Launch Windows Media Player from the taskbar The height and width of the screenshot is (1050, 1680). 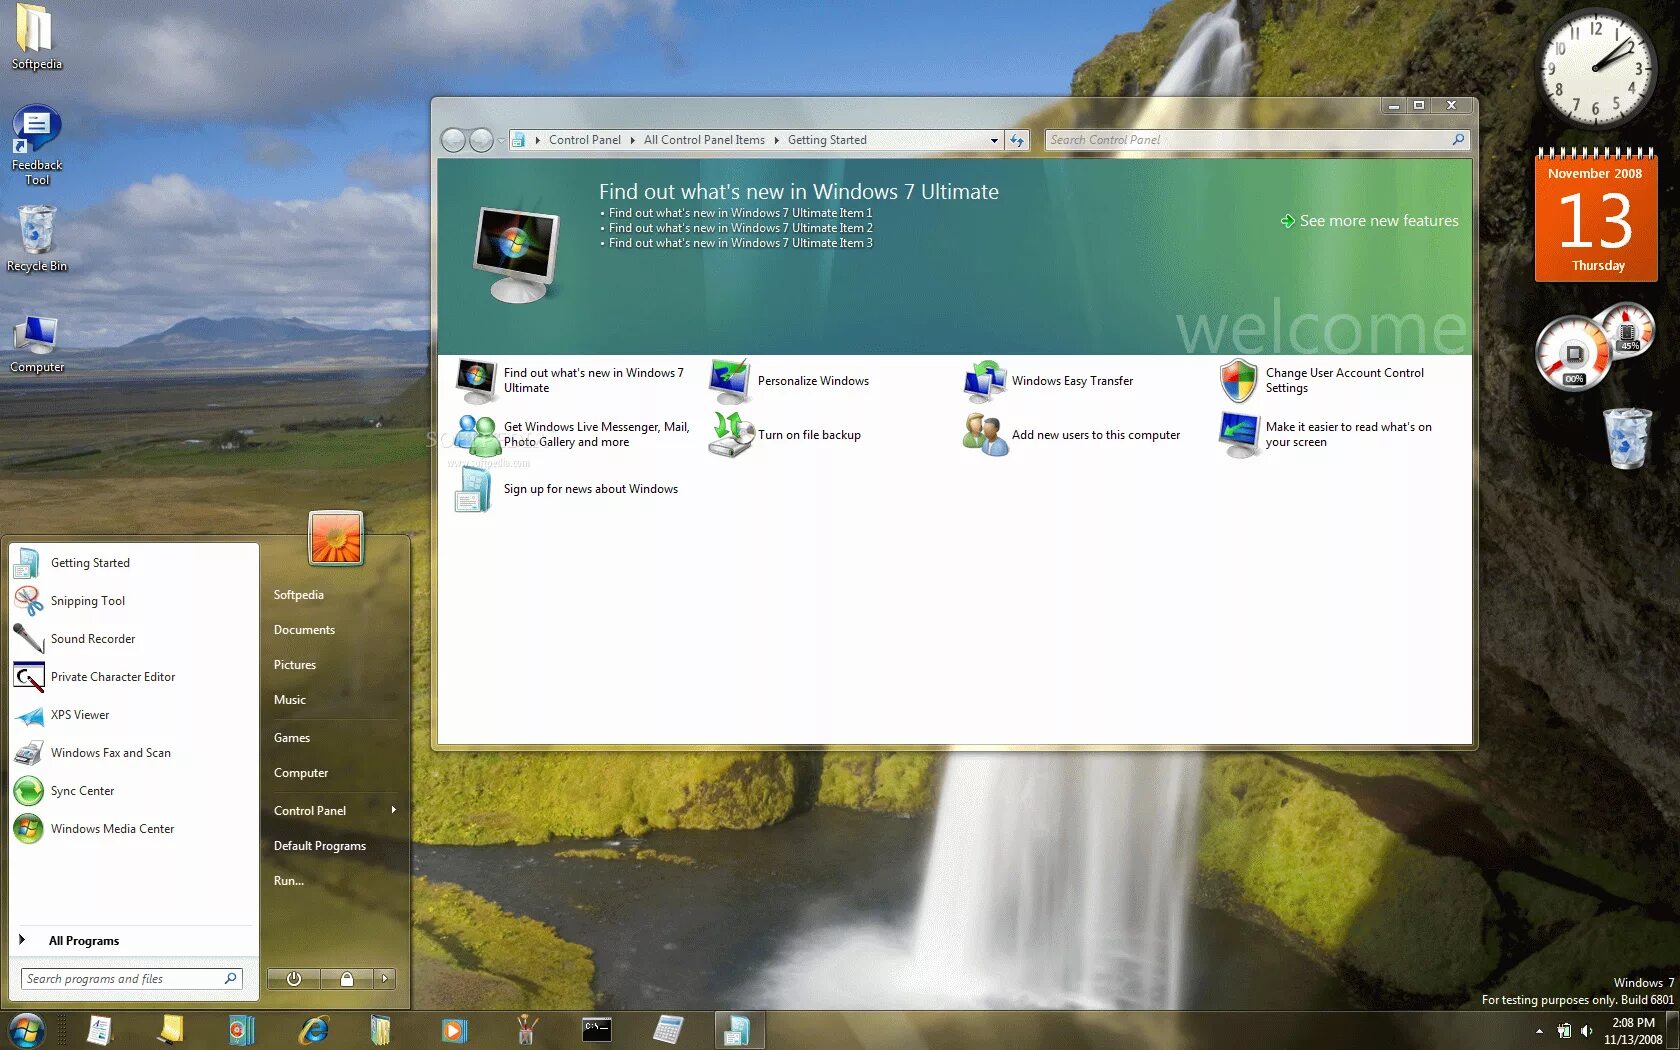tap(453, 1030)
